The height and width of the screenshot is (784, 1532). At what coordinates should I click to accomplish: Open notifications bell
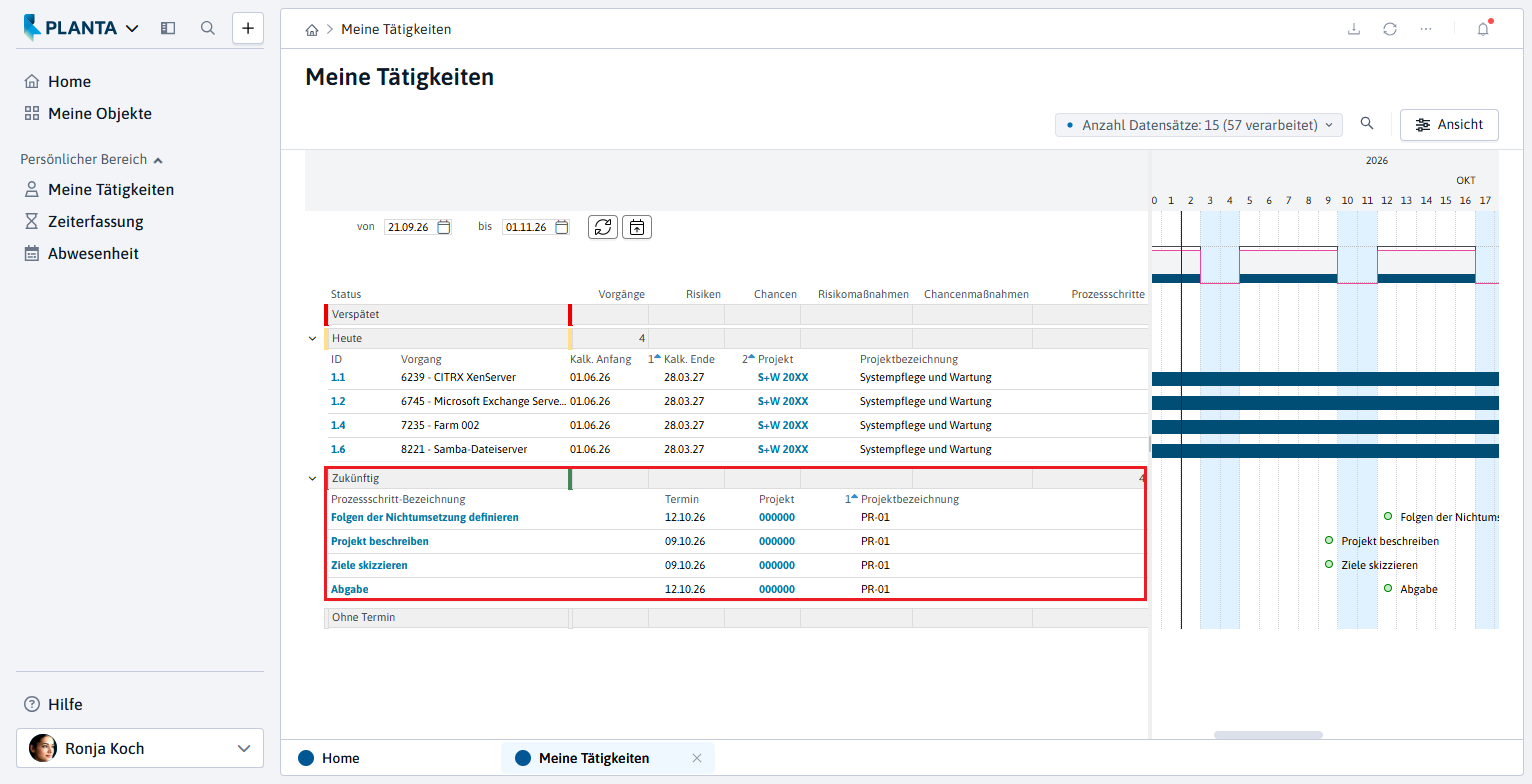(x=1483, y=29)
